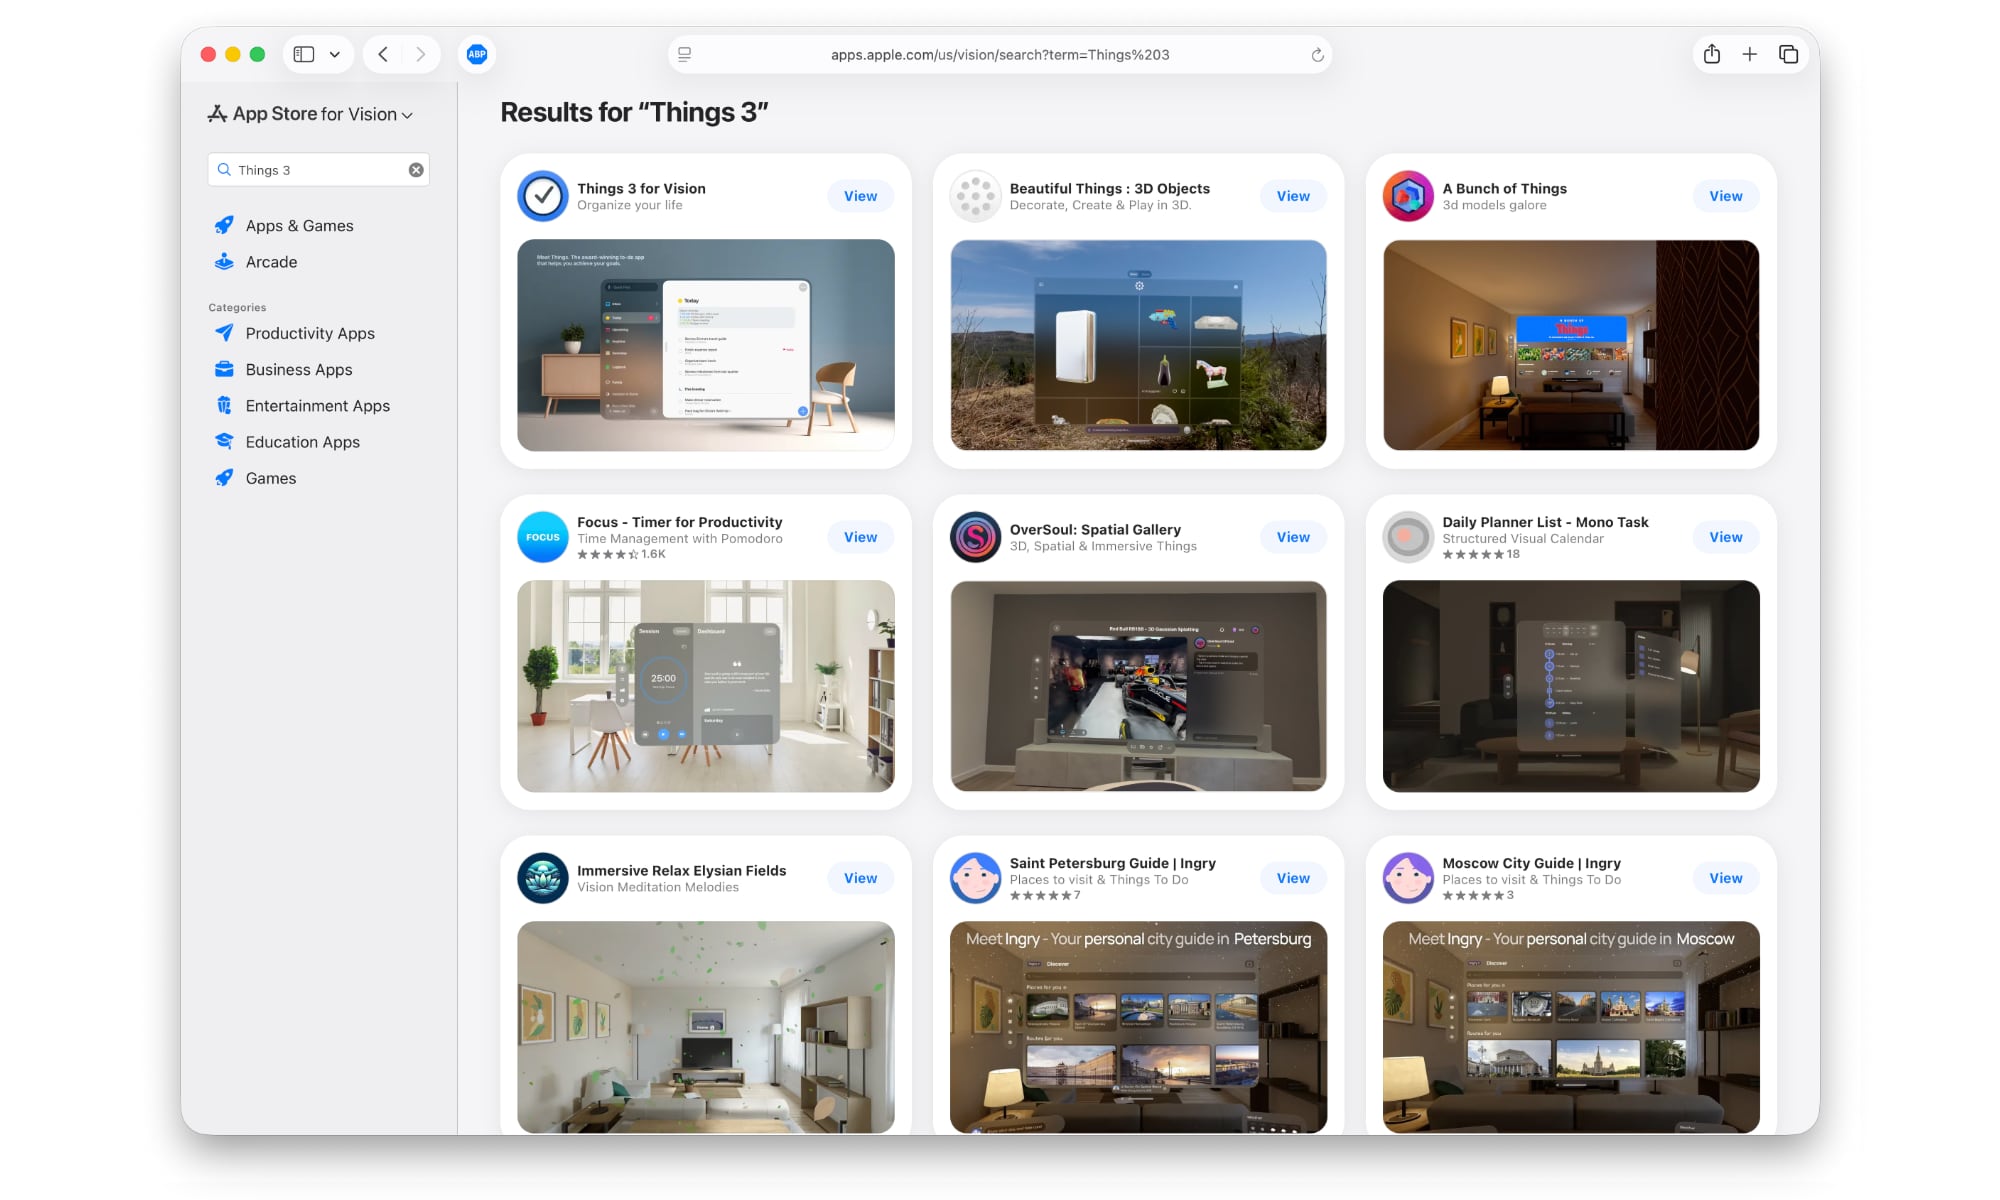Select the Entertainment Apps category
The height and width of the screenshot is (1200, 2000).
(317, 405)
